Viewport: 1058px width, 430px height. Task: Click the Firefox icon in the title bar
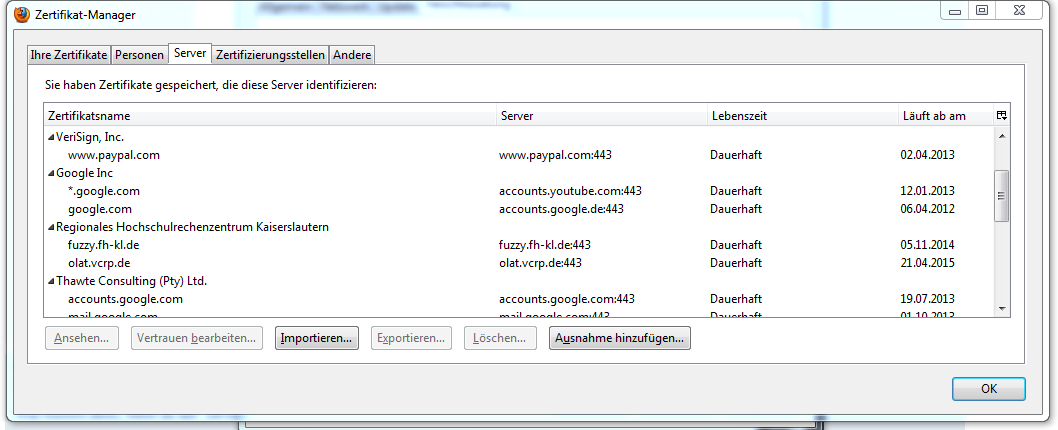click(x=21, y=14)
